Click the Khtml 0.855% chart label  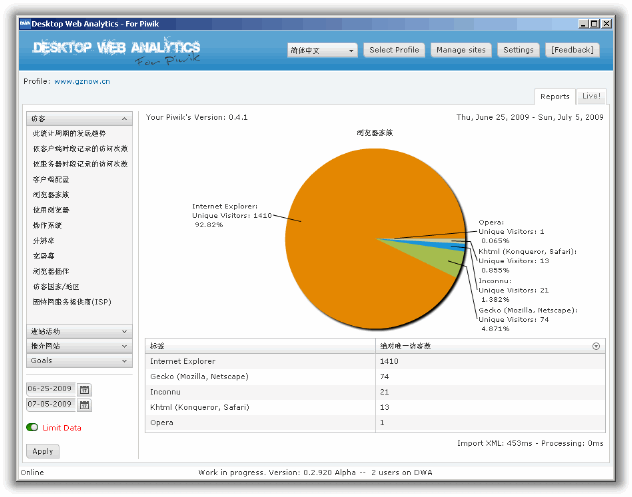pos(527,261)
